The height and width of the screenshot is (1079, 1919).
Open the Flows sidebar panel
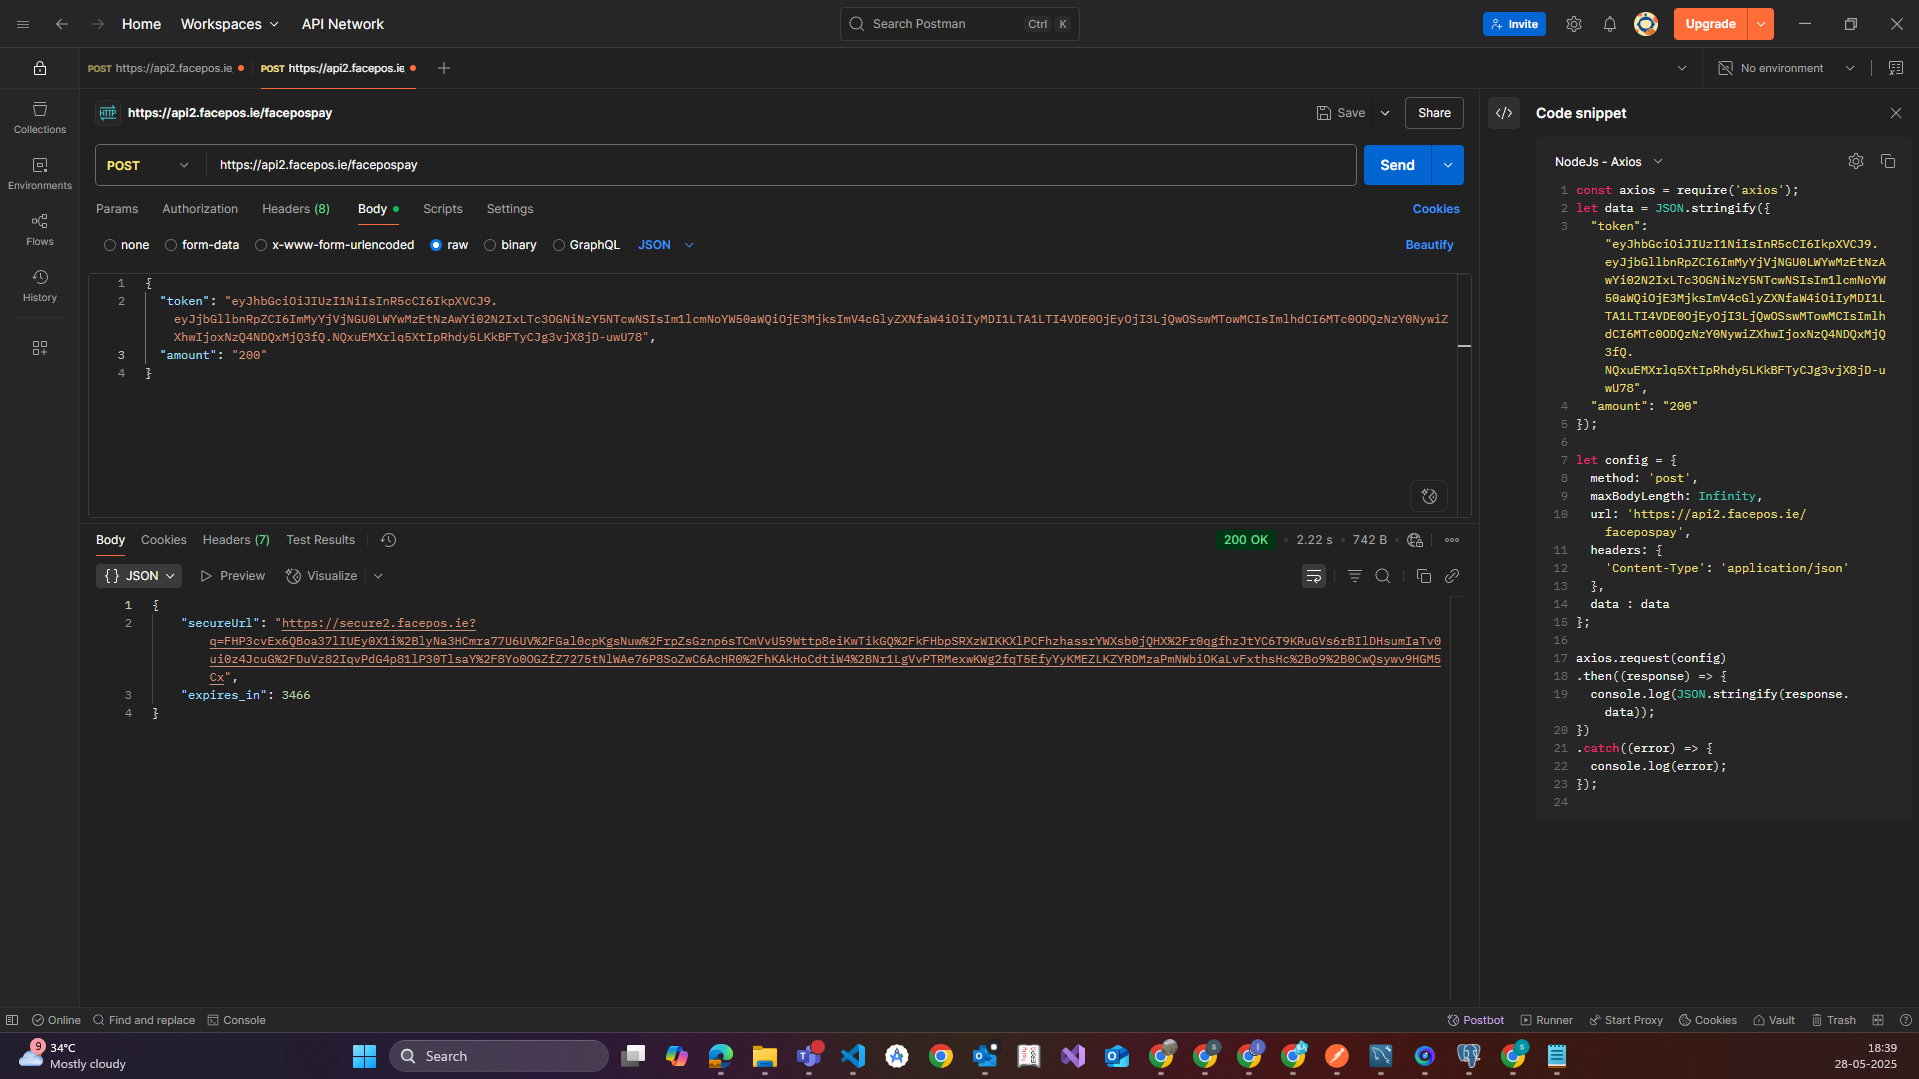(x=40, y=229)
